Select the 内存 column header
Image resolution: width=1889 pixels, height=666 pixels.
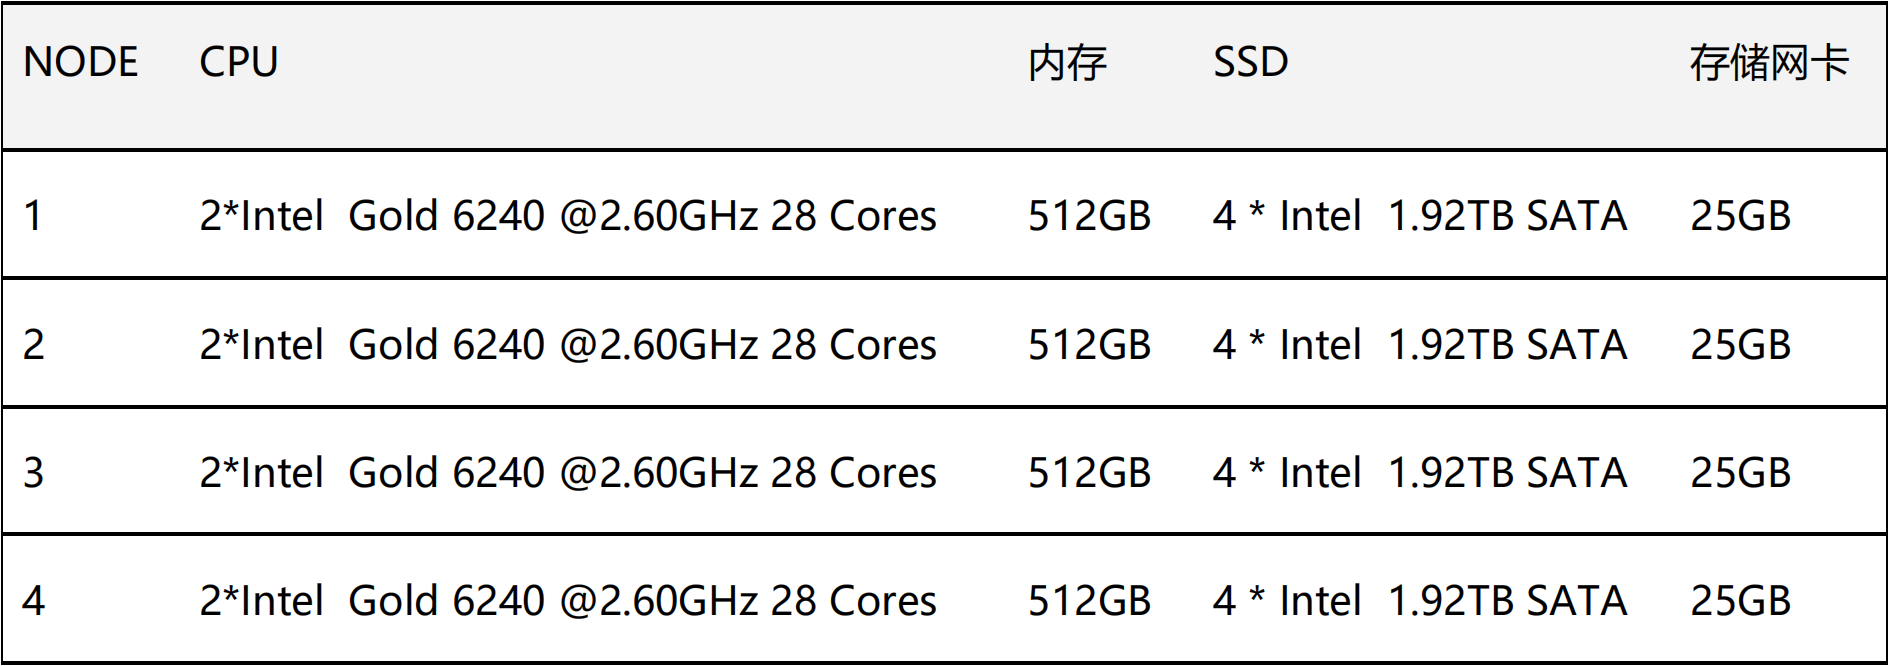click(x=1068, y=63)
